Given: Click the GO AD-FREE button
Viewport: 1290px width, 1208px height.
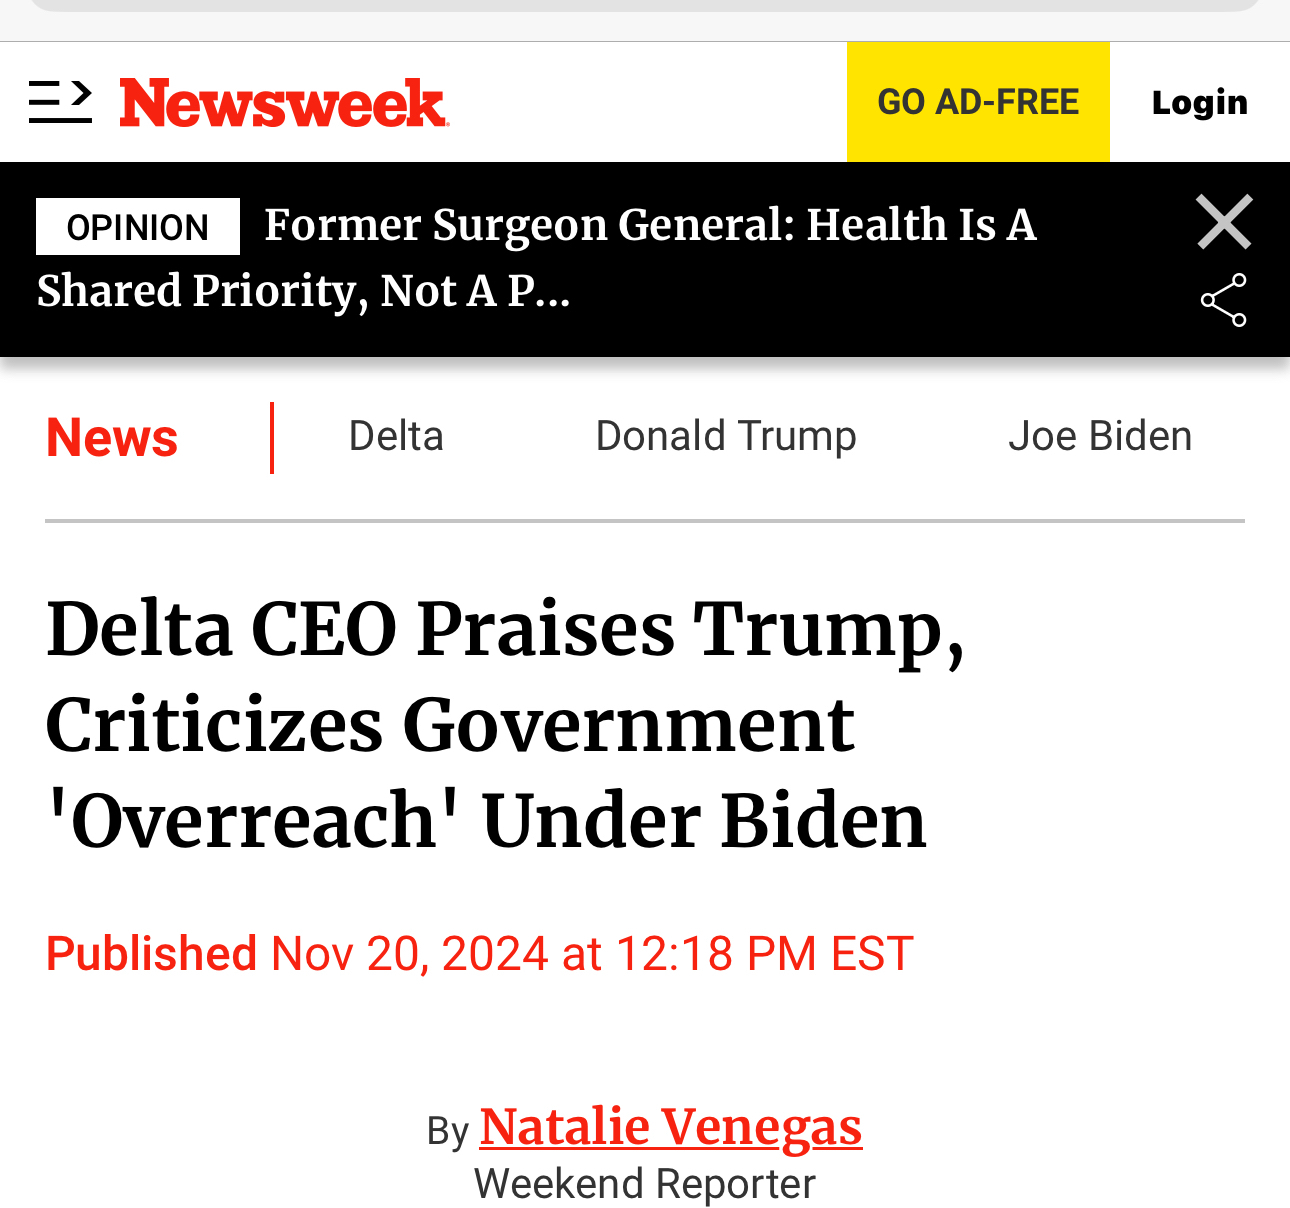Looking at the screenshot, I should coord(978,102).
